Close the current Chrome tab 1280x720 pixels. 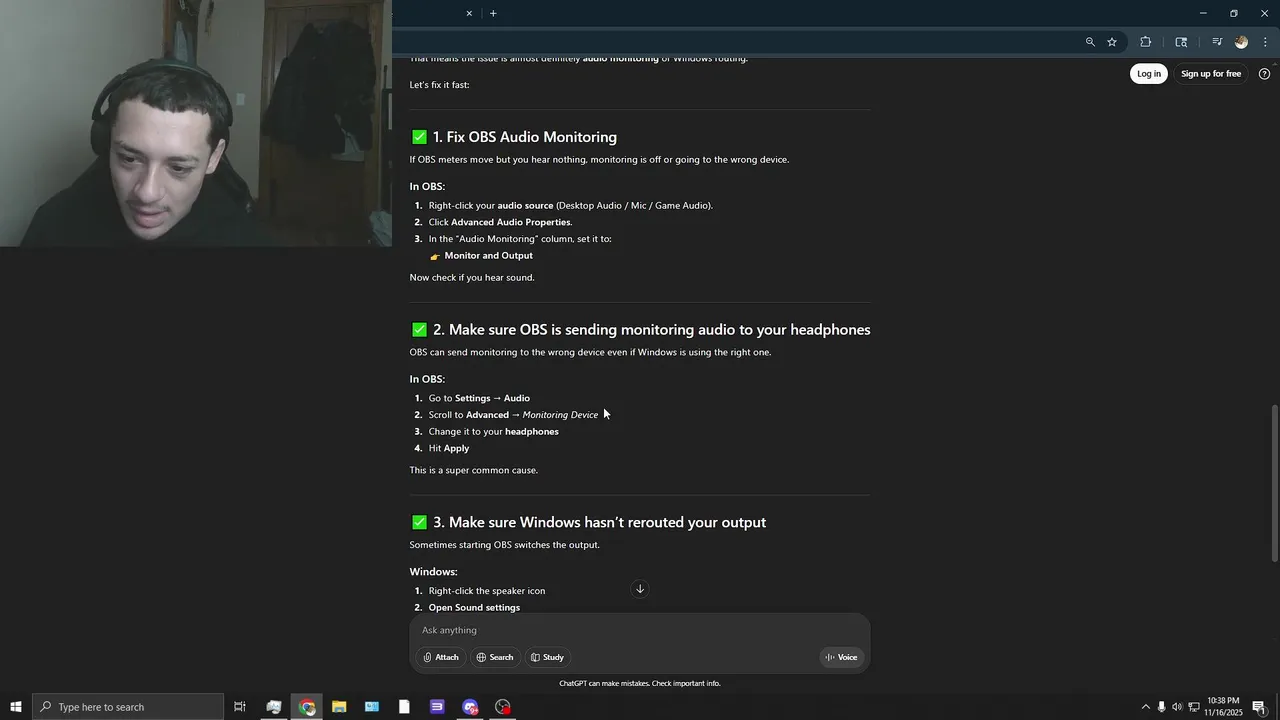[x=469, y=13]
